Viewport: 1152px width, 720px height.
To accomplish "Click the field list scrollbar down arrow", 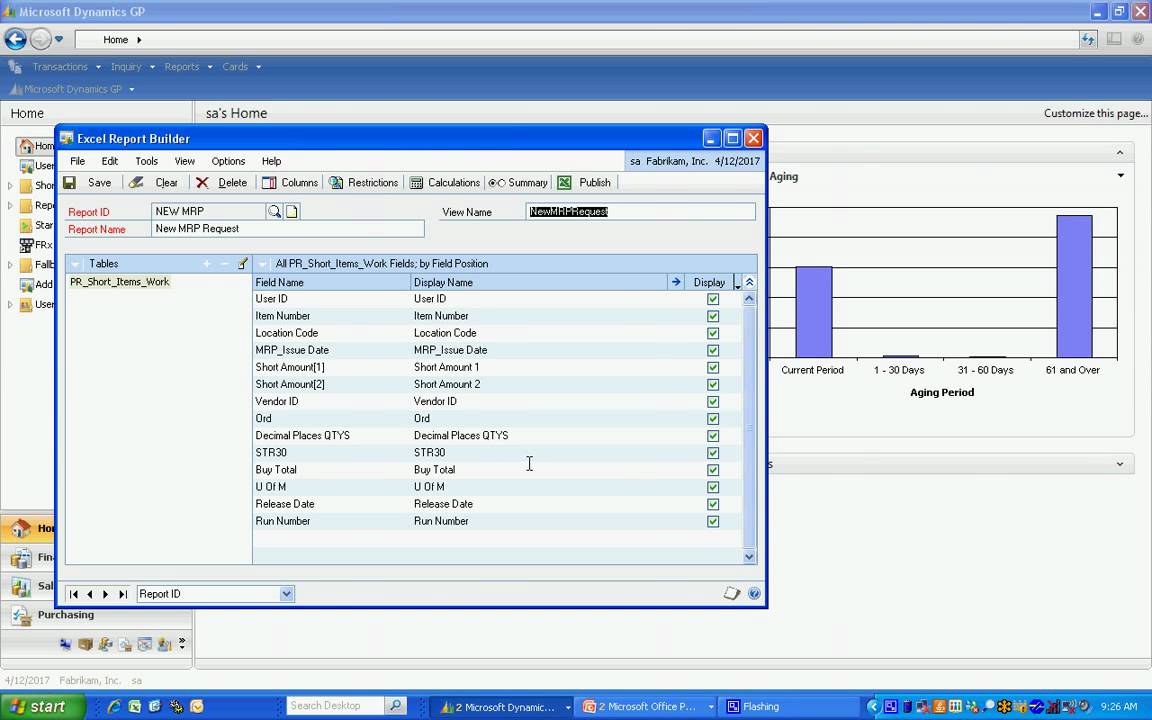I will [x=749, y=556].
